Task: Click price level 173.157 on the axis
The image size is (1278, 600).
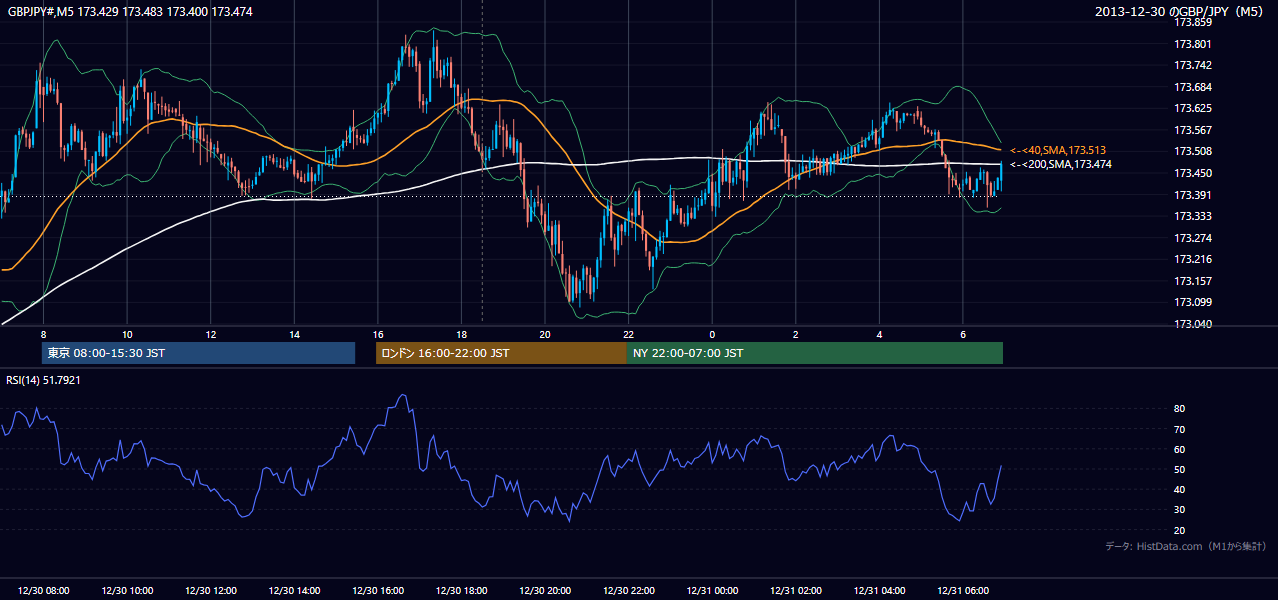Action: pos(1194,281)
